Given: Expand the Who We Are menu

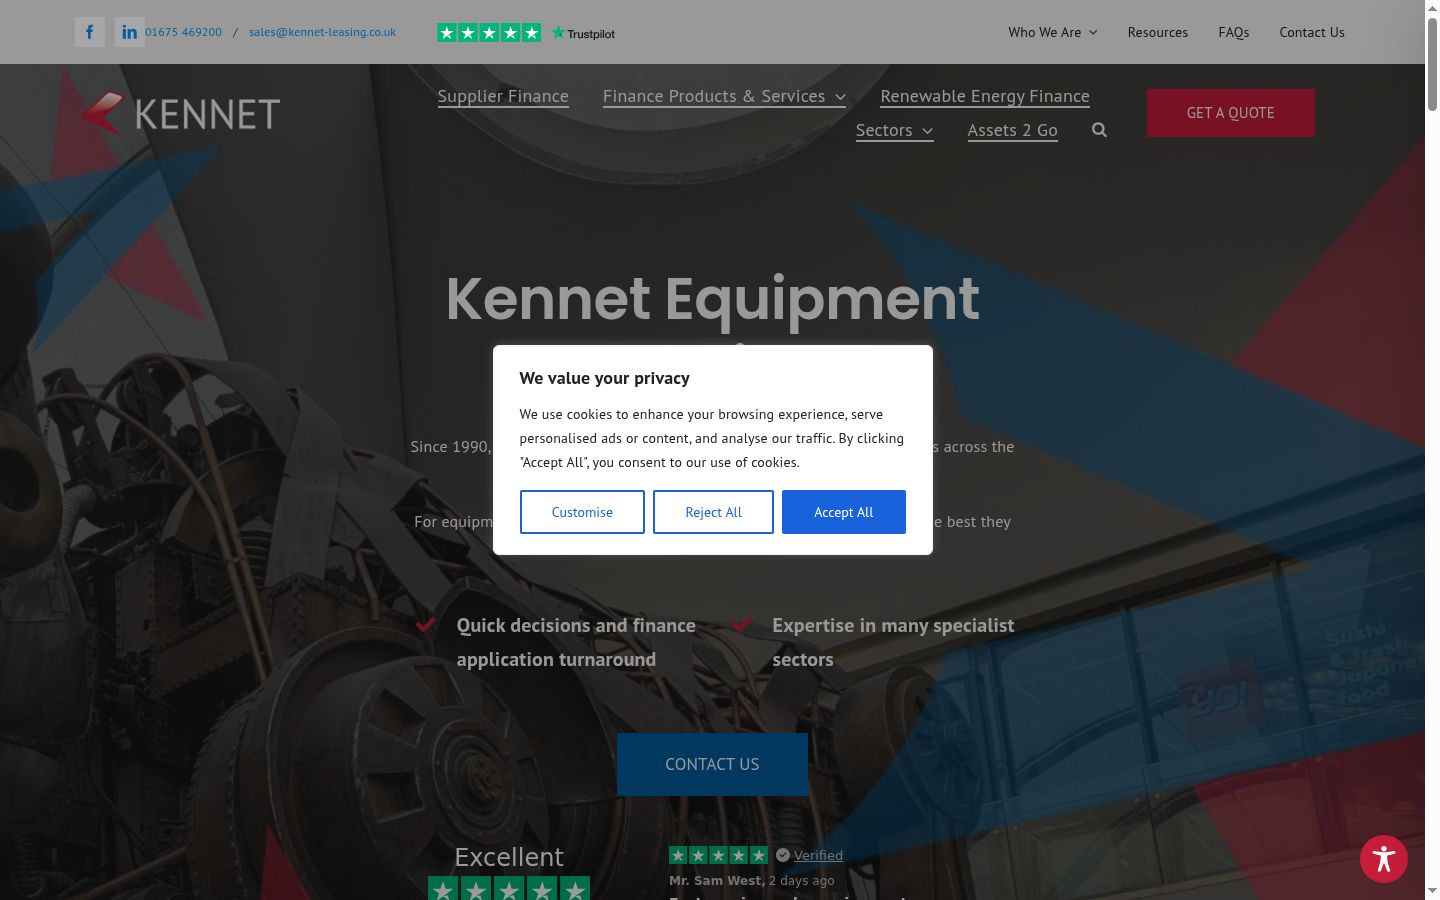Looking at the screenshot, I should click(1052, 32).
